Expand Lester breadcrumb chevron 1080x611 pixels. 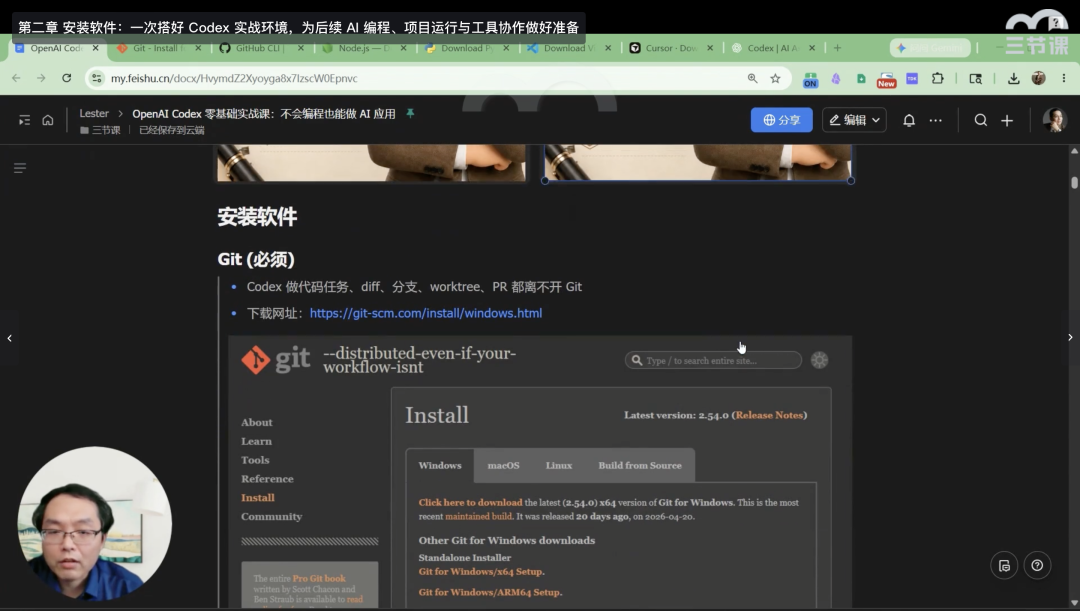click(x=121, y=114)
